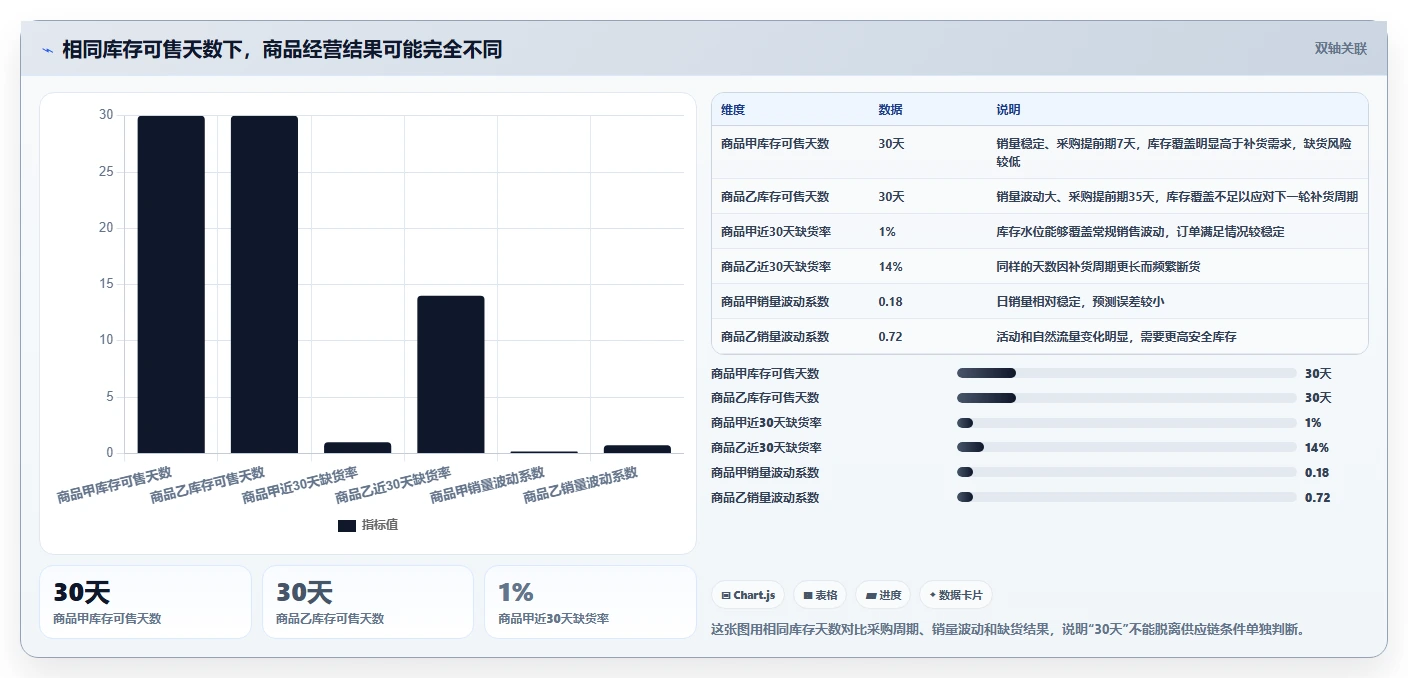
Task: Click the 14% value in table
Action: (x=890, y=267)
